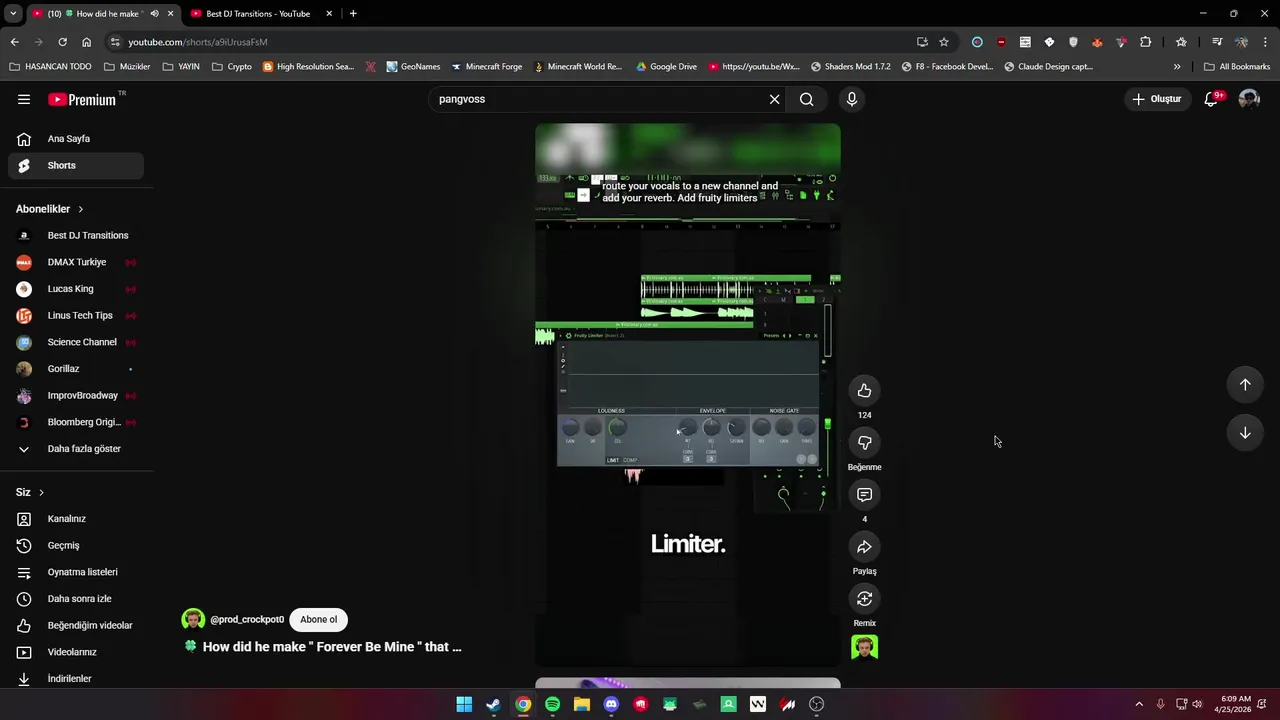
Task: Open OBS Studio from the taskbar
Action: [x=817, y=704]
